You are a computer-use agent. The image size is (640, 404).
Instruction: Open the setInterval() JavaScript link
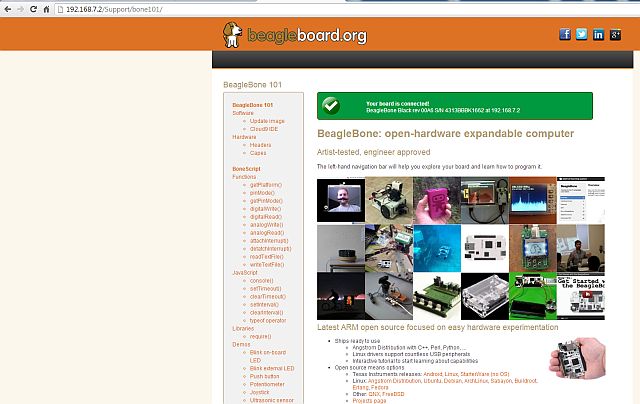click(x=264, y=304)
